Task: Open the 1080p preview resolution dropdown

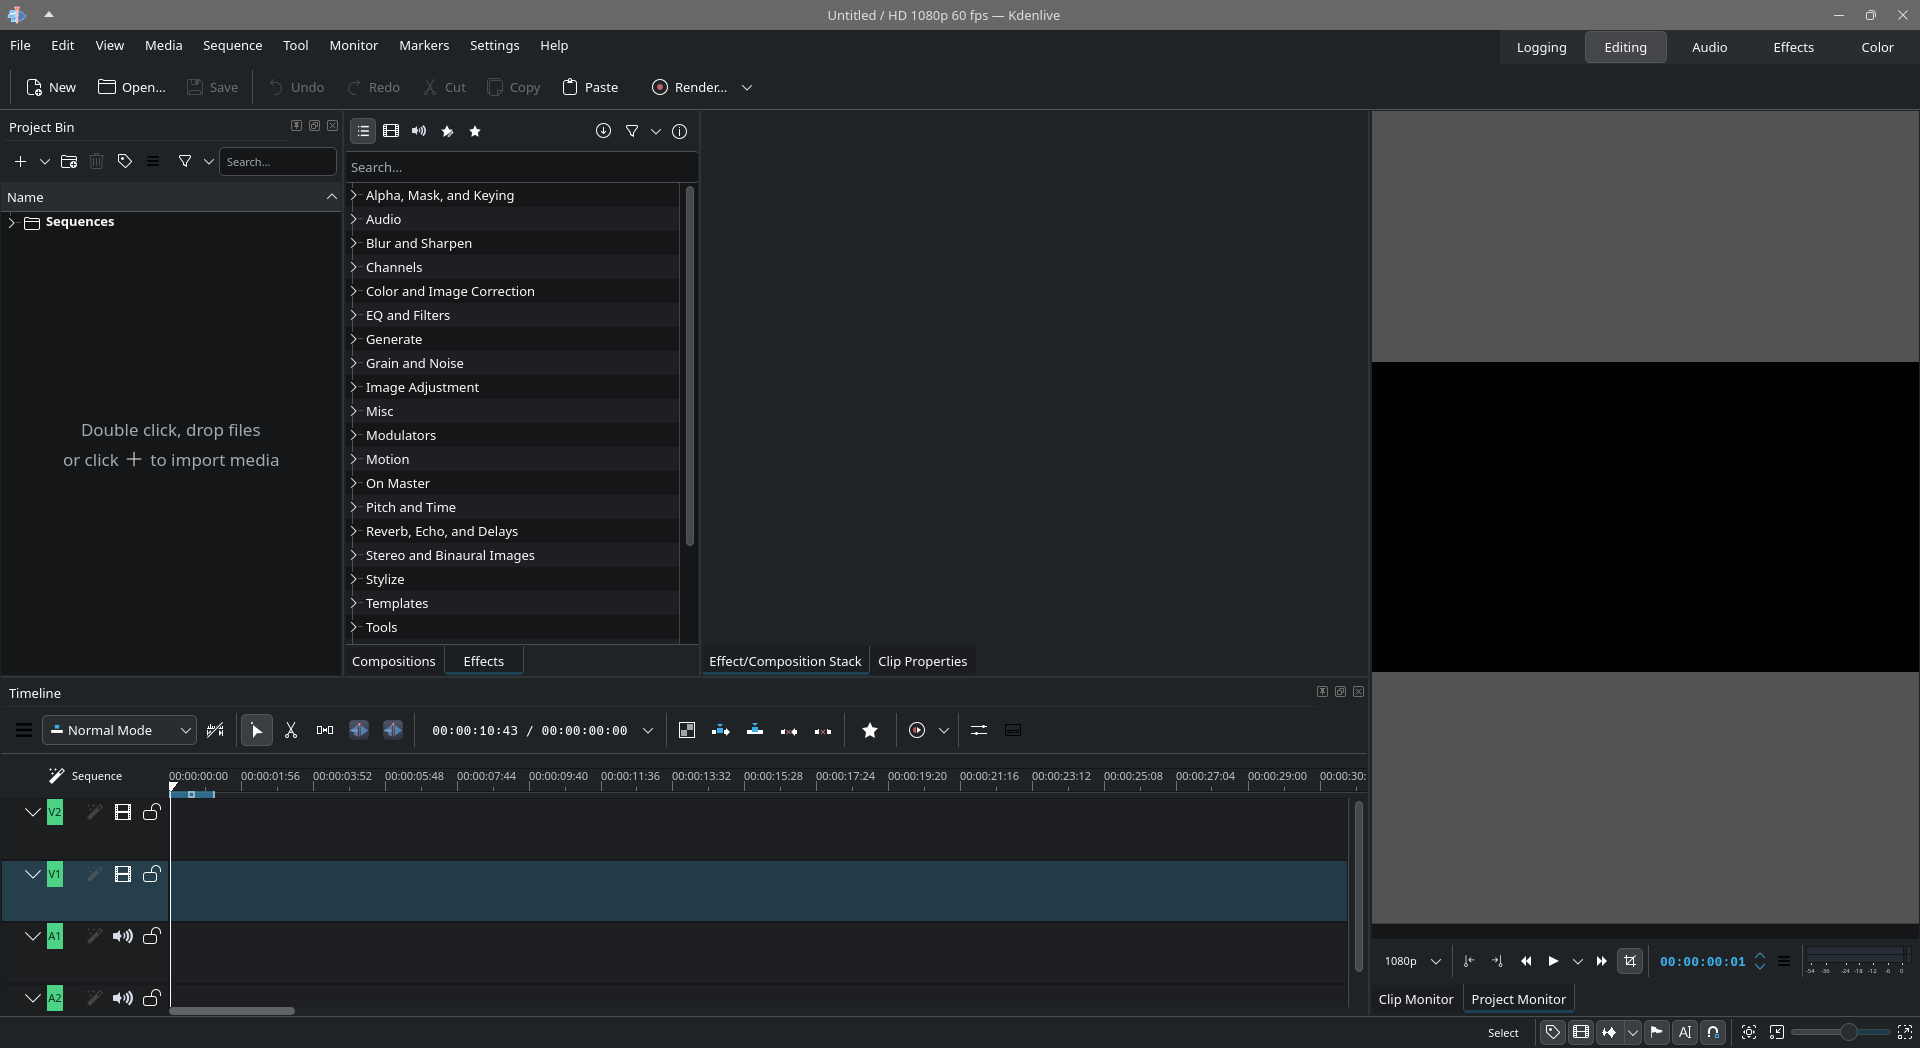Action: point(1412,961)
